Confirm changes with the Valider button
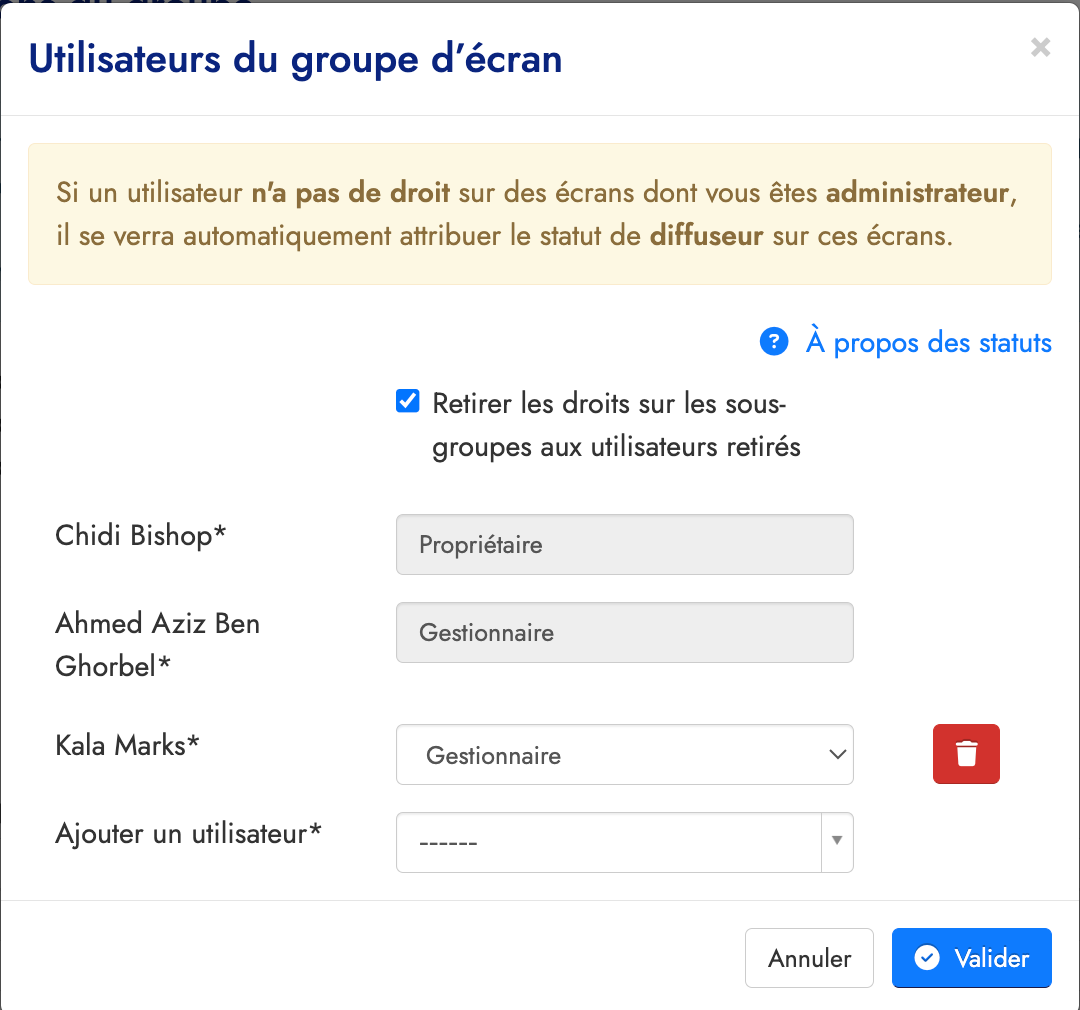This screenshot has width=1080, height=1010. click(971, 958)
